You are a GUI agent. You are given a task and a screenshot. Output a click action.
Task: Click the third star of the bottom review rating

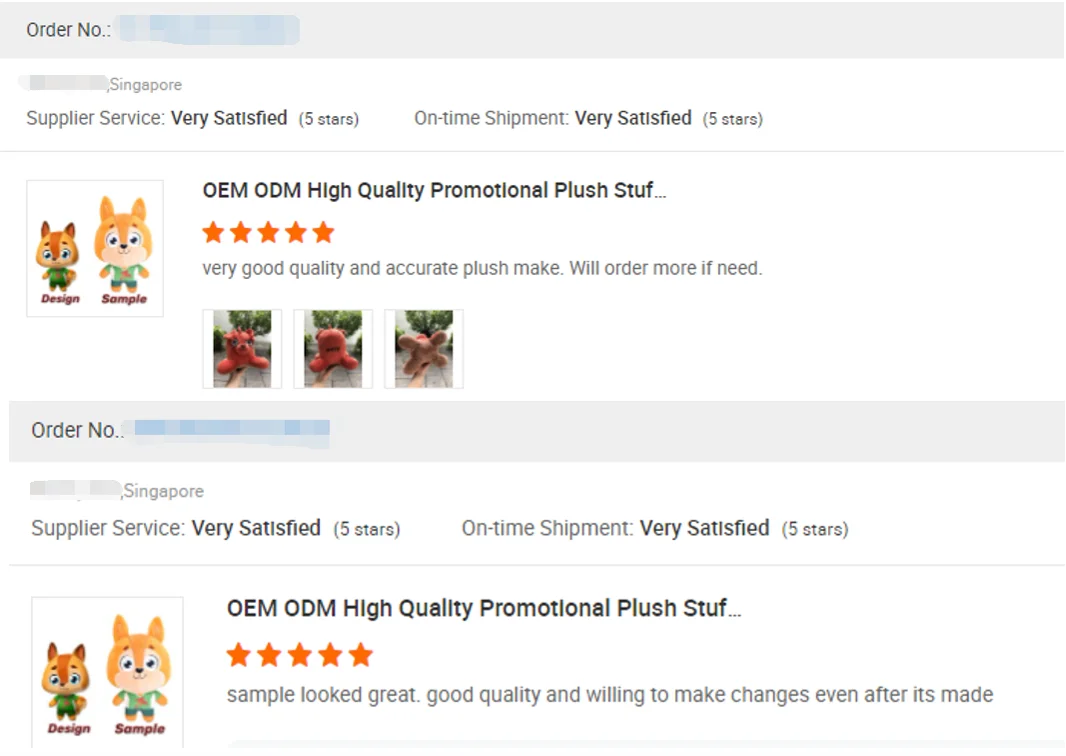point(300,655)
